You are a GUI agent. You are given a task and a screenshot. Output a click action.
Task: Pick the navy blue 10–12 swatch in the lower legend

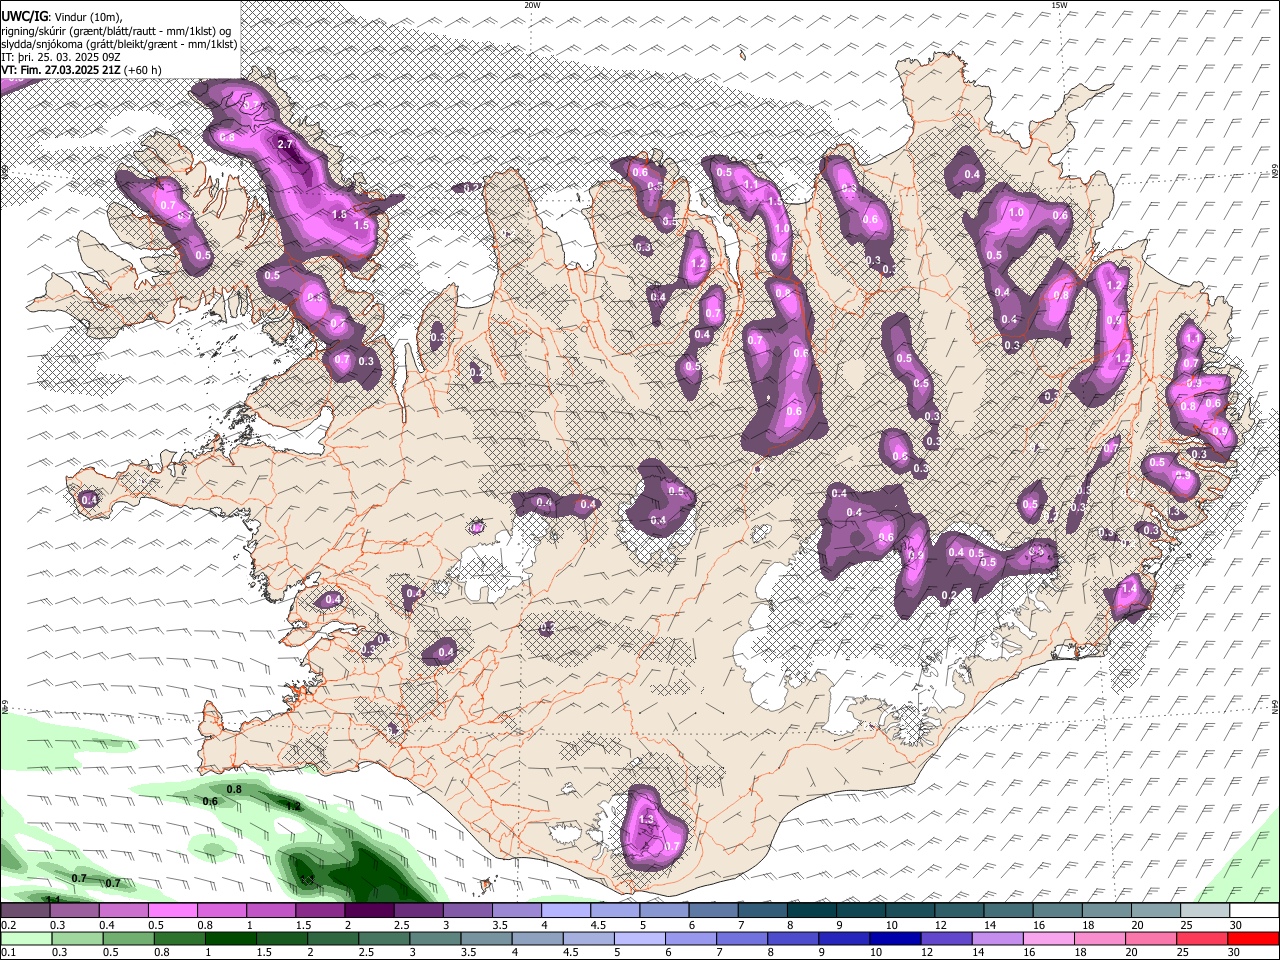894,938
